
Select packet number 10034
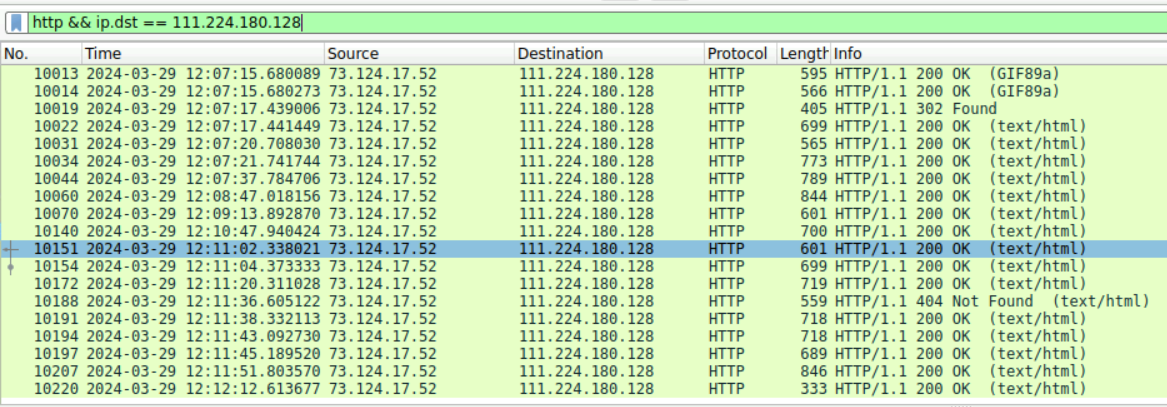pyautogui.click(x=584, y=161)
